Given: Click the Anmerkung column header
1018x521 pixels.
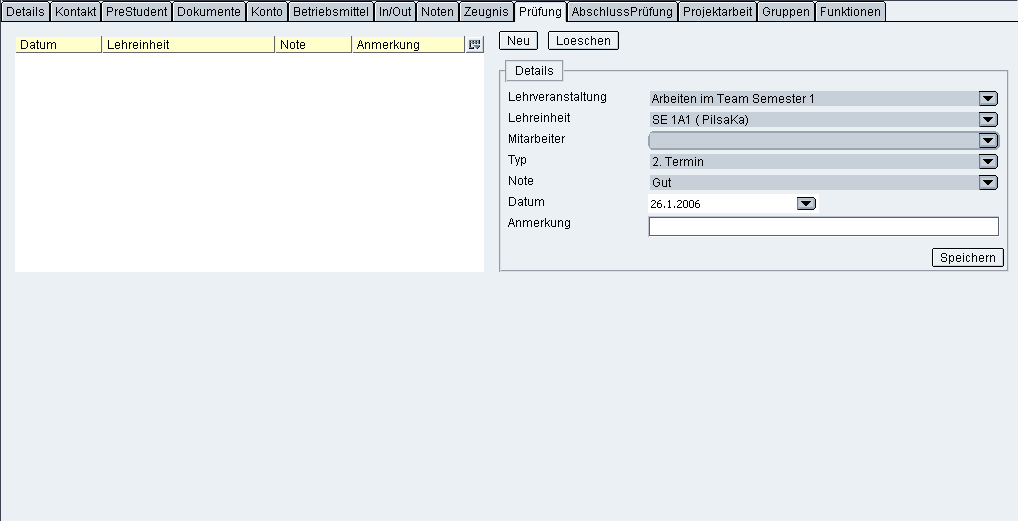Looking at the screenshot, I should point(408,45).
